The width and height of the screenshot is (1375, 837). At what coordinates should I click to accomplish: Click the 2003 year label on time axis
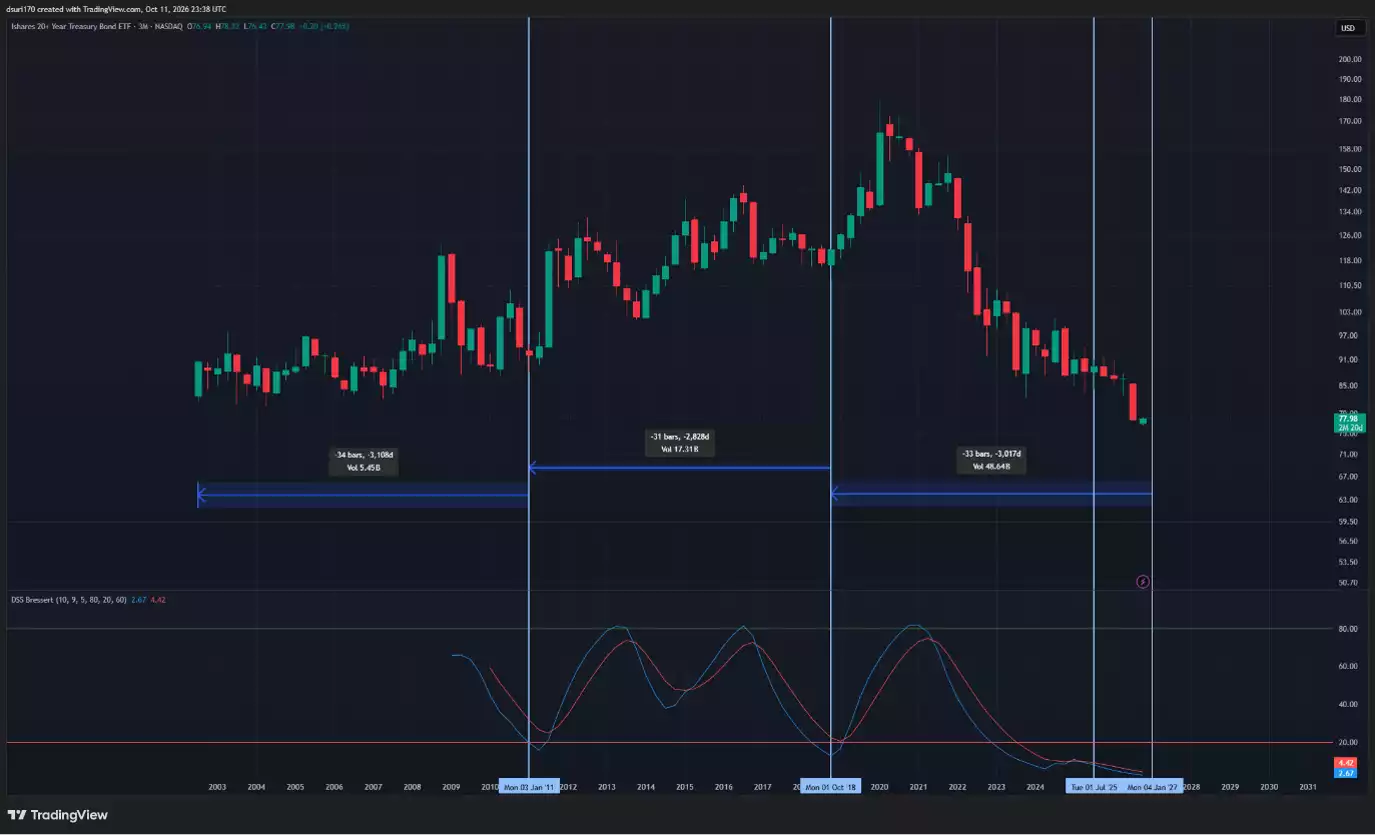[x=217, y=787]
